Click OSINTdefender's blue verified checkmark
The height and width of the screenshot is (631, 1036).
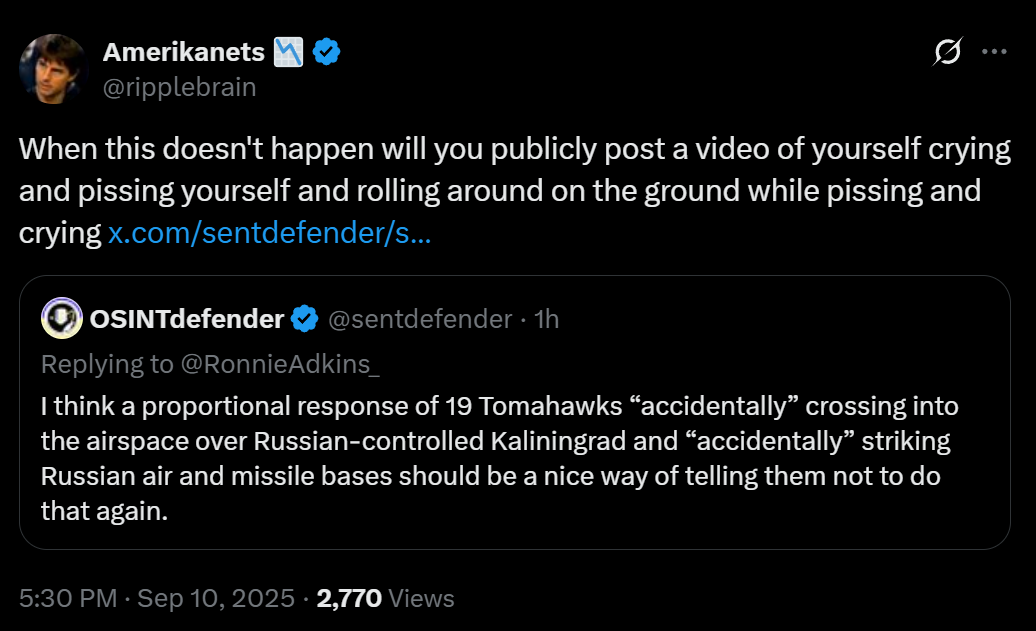click(x=305, y=319)
